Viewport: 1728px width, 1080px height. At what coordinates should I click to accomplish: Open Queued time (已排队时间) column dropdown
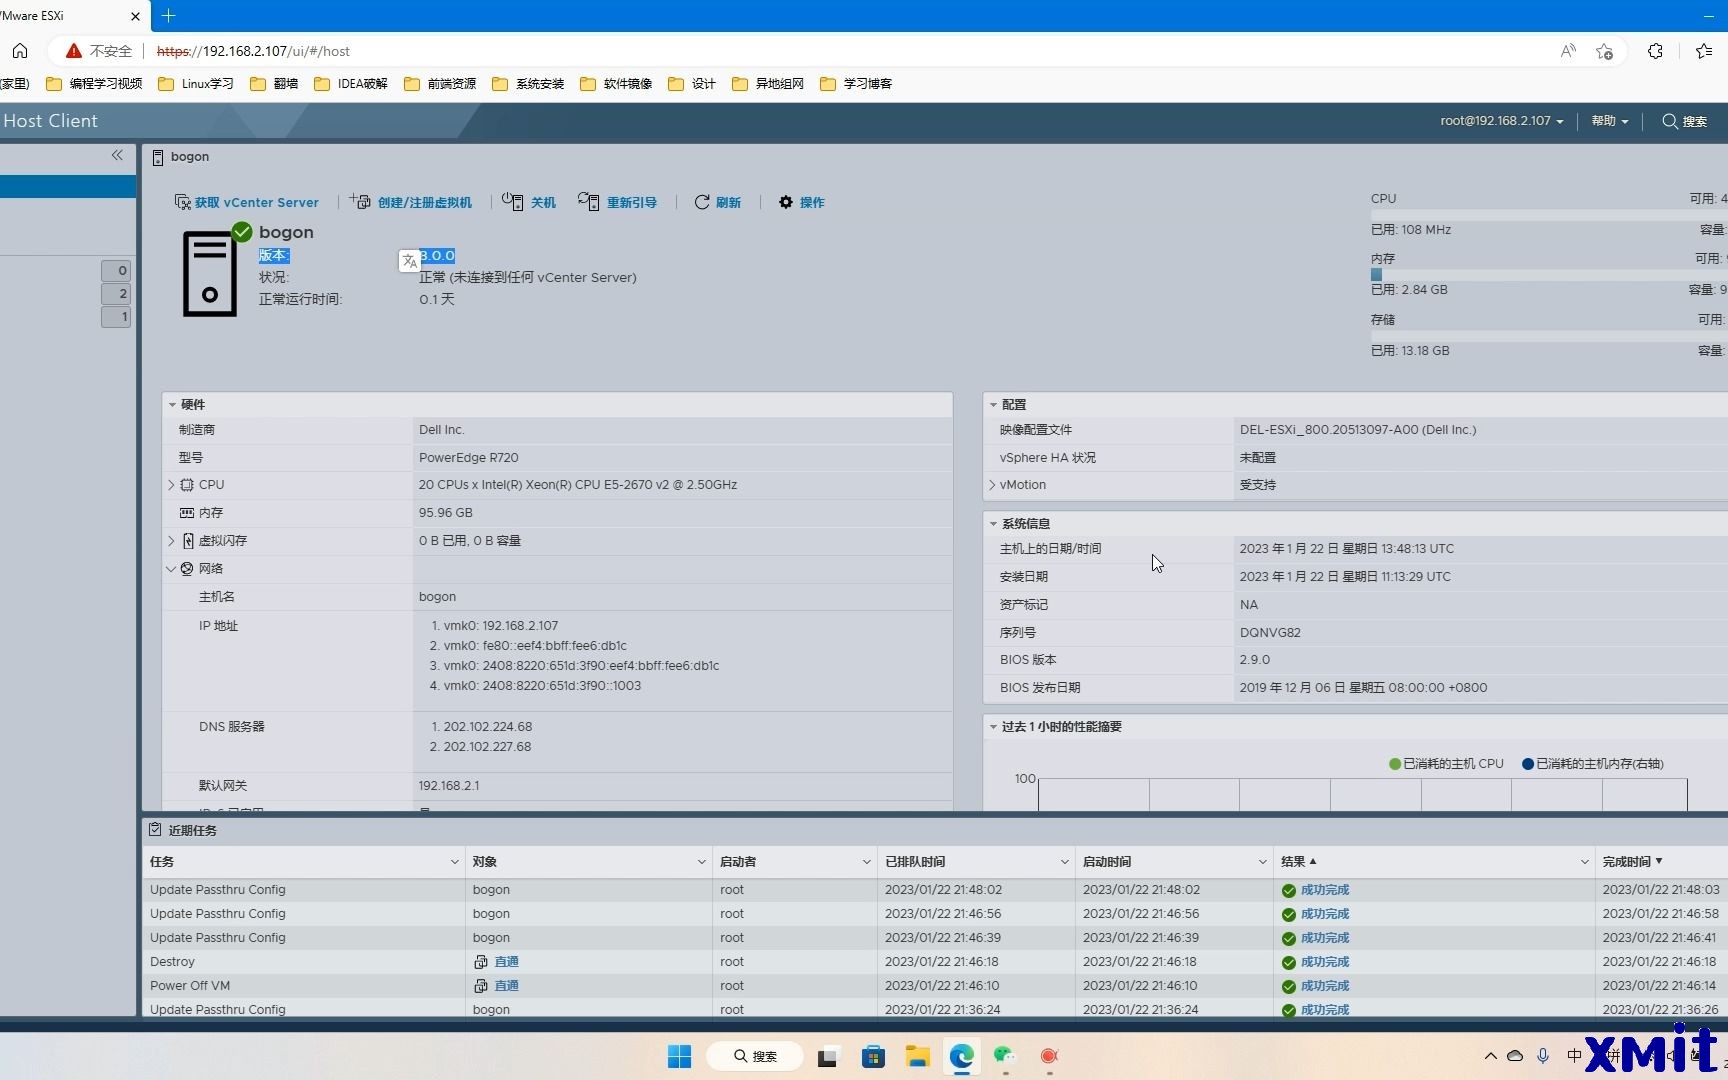tap(1064, 862)
